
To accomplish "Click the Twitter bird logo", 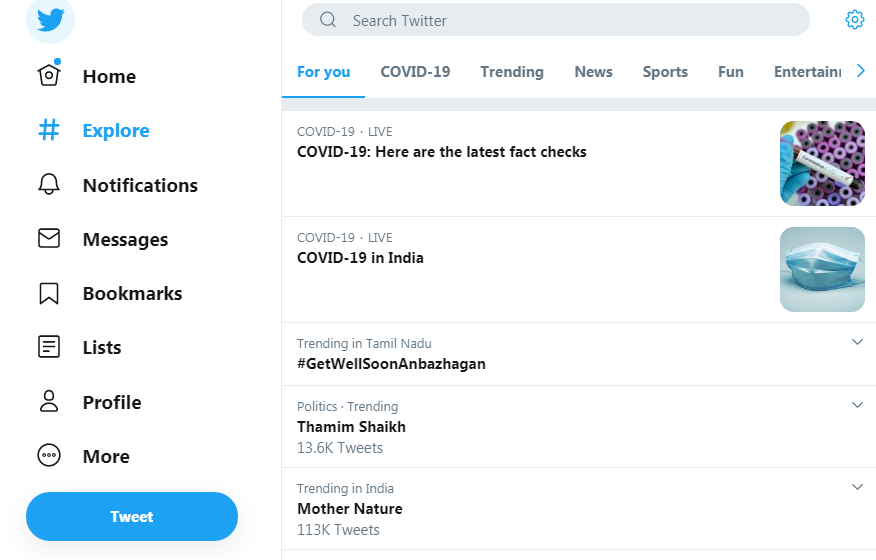I will coord(50,20).
